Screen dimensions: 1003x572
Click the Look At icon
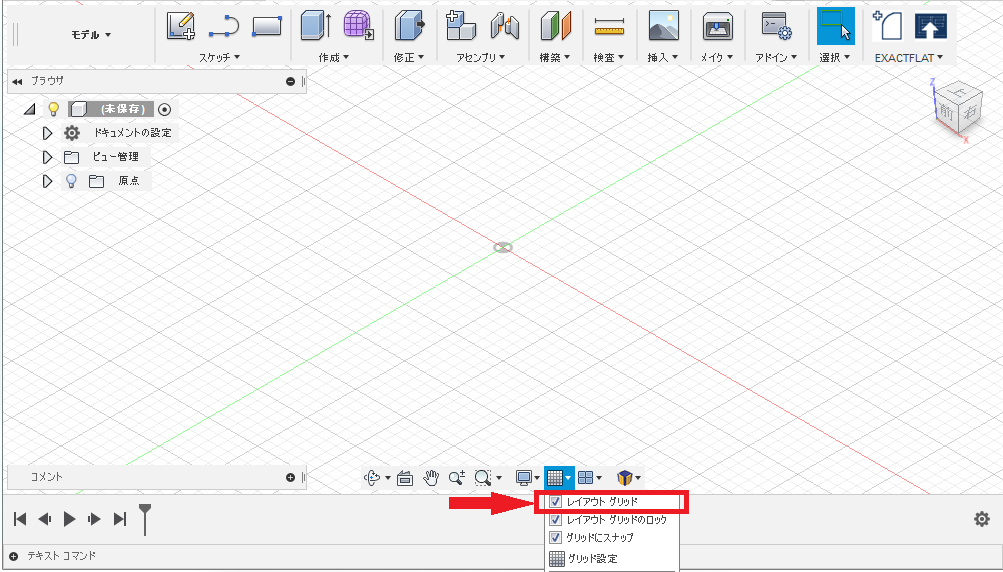click(x=405, y=478)
